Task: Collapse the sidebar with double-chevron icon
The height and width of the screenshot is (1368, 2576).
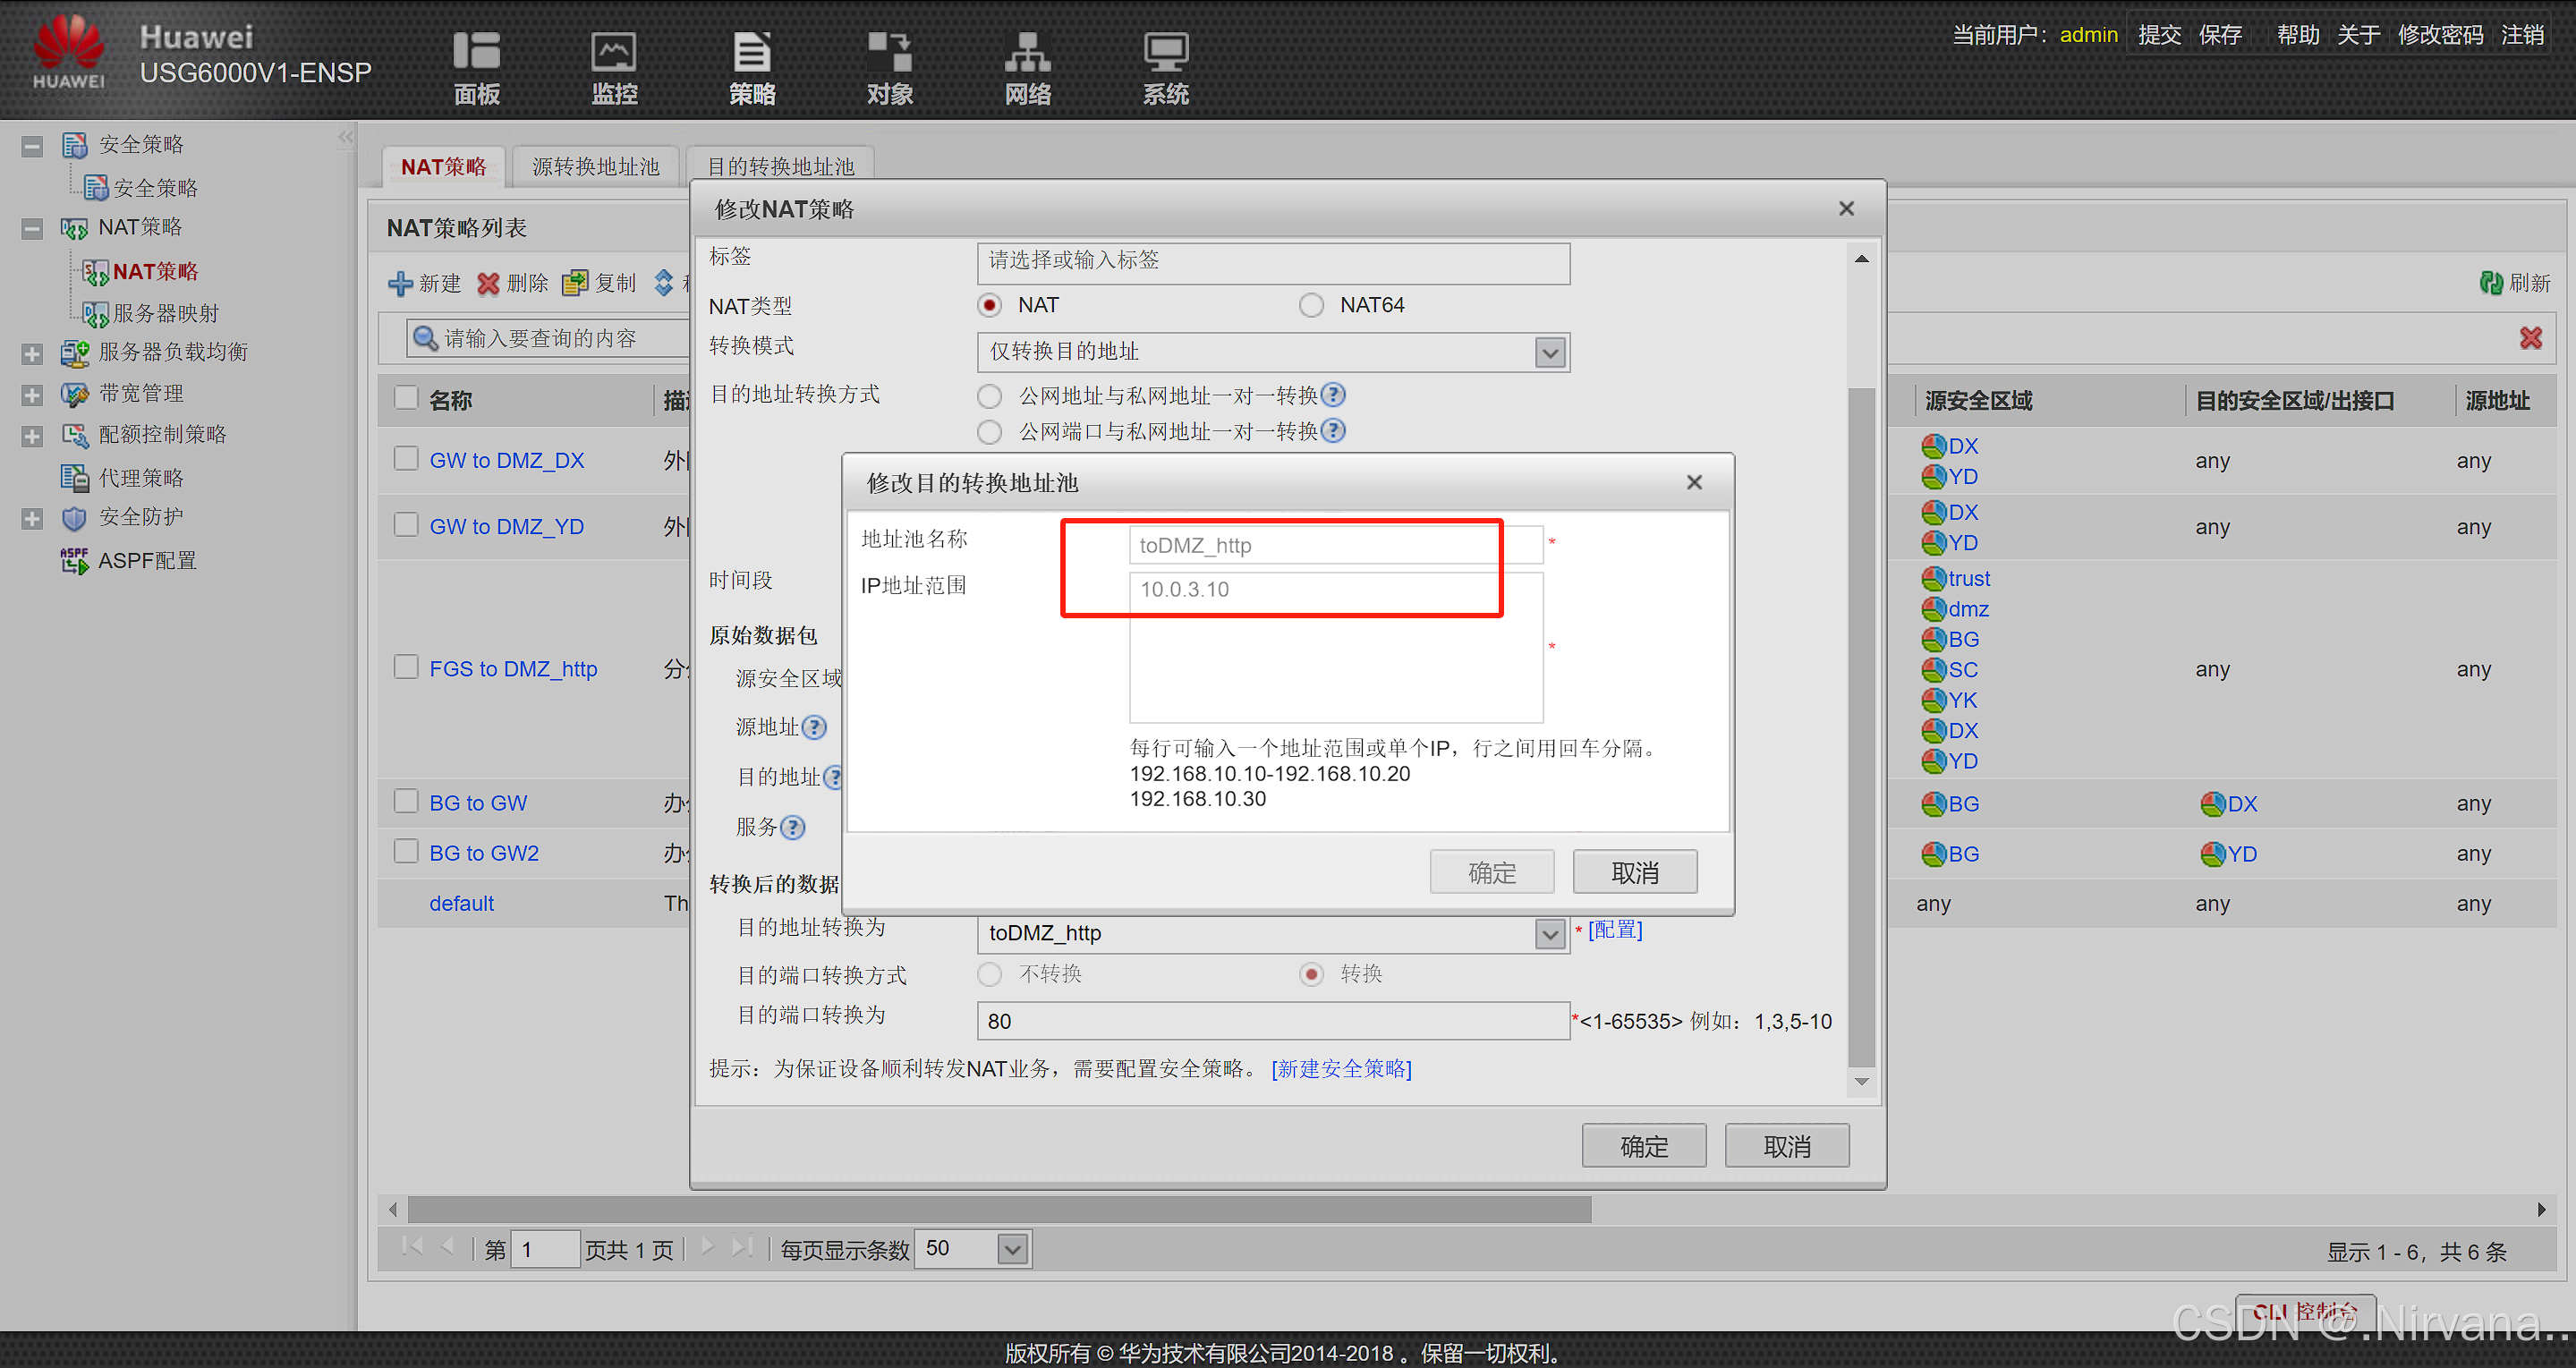Action: [345, 137]
